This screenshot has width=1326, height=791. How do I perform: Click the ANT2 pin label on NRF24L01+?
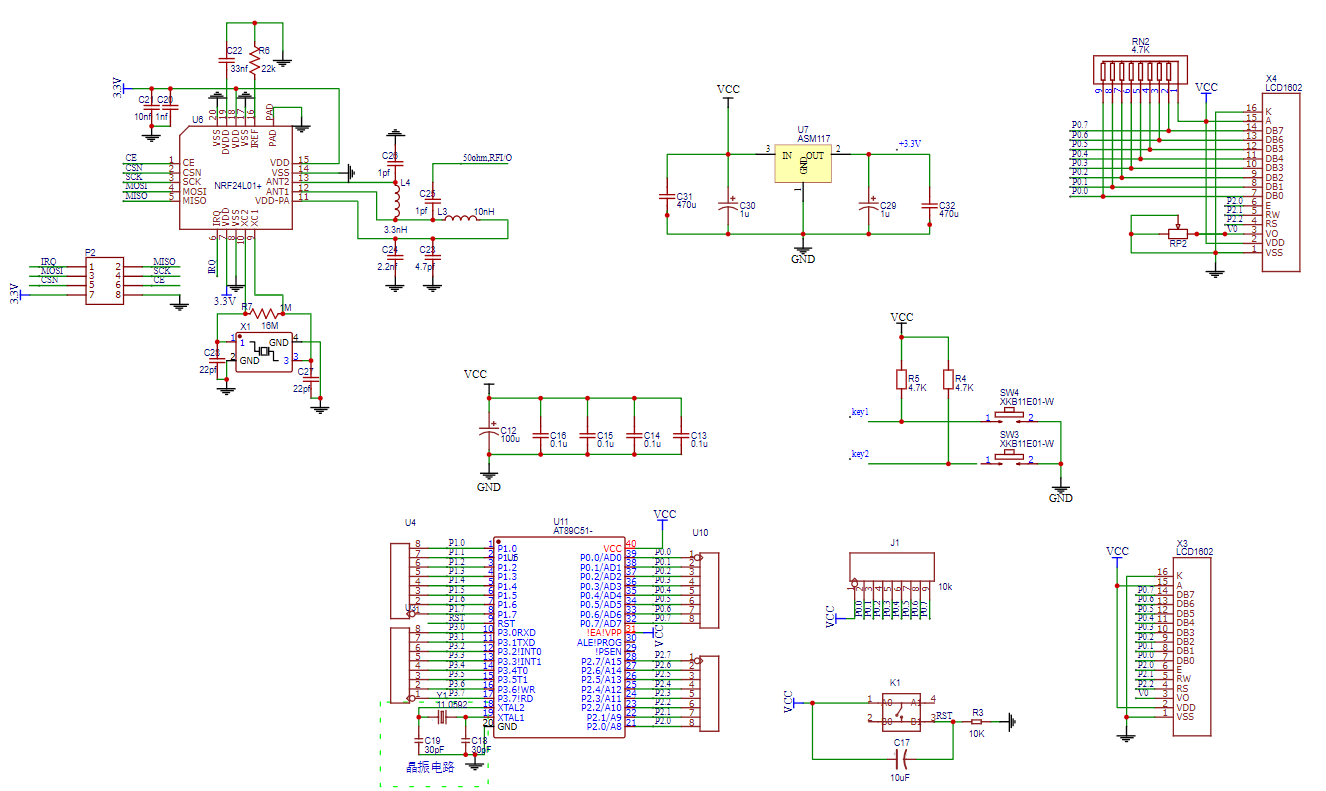pos(279,181)
